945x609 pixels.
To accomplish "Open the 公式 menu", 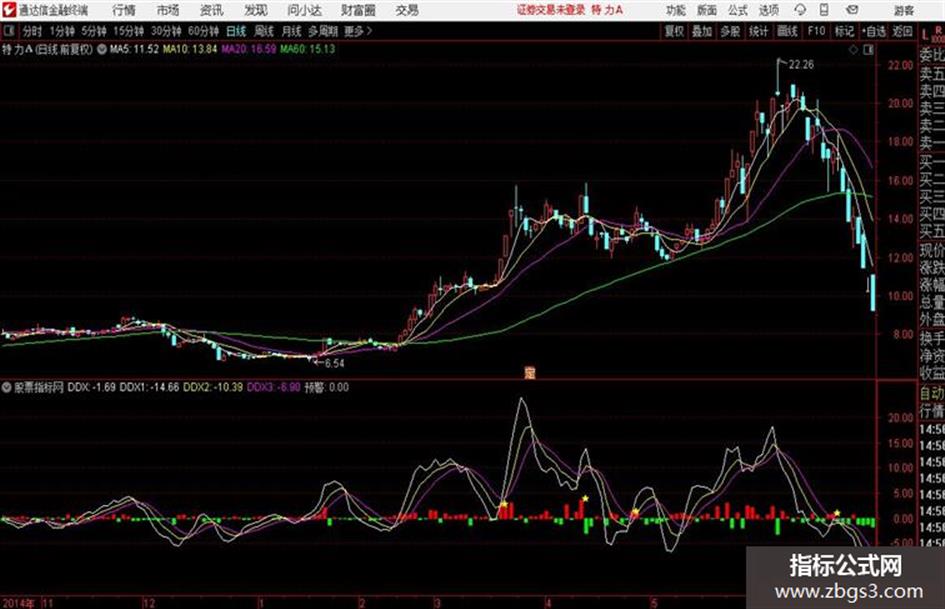I will tap(738, 10).
